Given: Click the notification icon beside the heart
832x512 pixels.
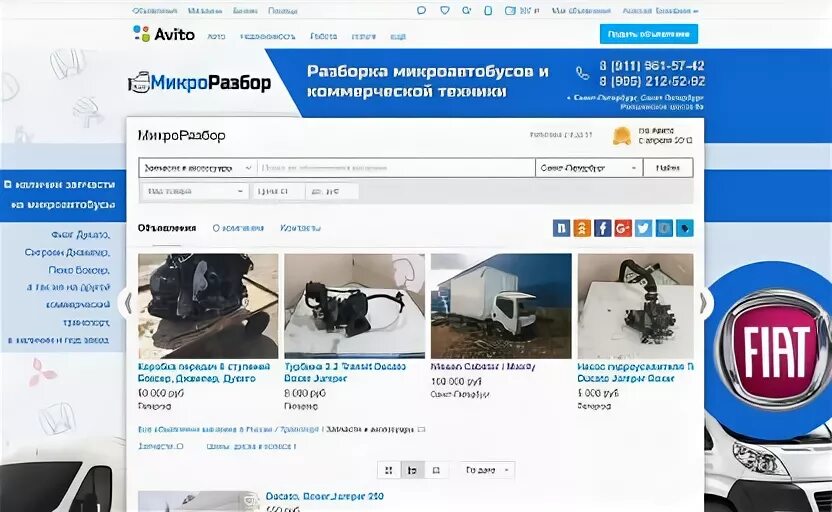Looking at the screenshot, I should pos(466,10).
